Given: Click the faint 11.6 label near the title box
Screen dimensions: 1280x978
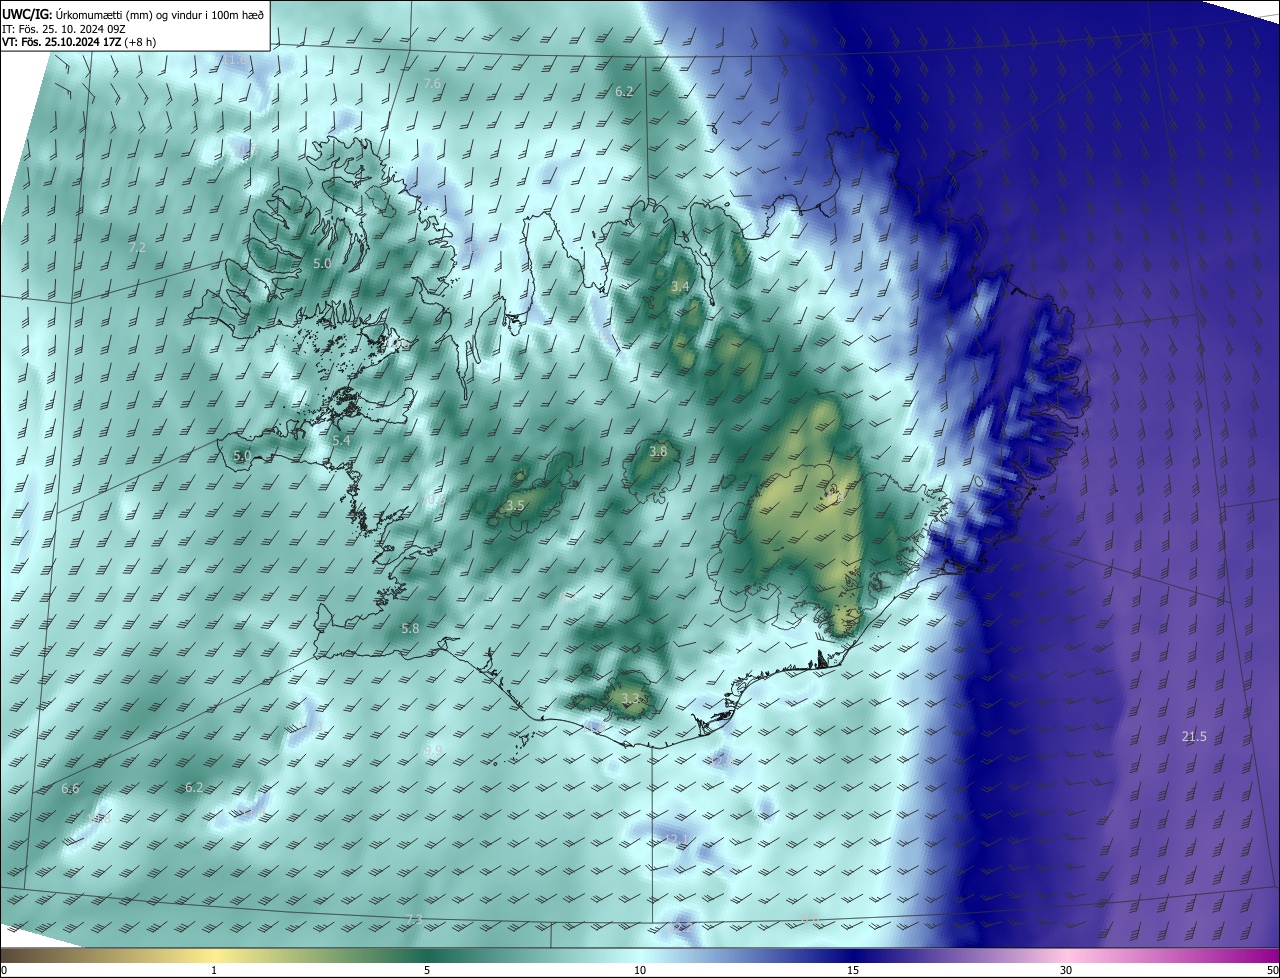Looking at the screenshot, I should [234, 60].
